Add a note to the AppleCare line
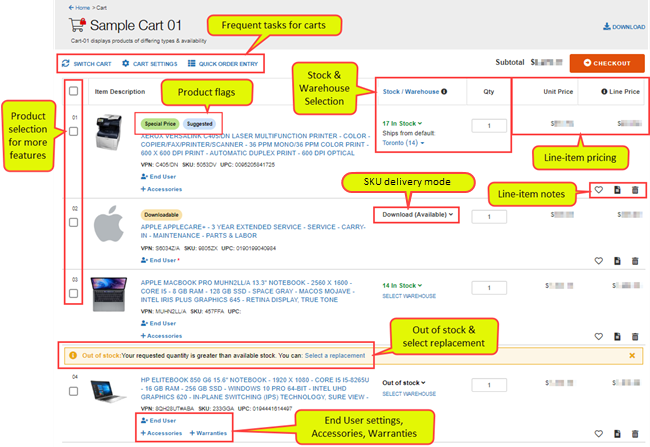The image size is (650, 447). tap(617, 261)
